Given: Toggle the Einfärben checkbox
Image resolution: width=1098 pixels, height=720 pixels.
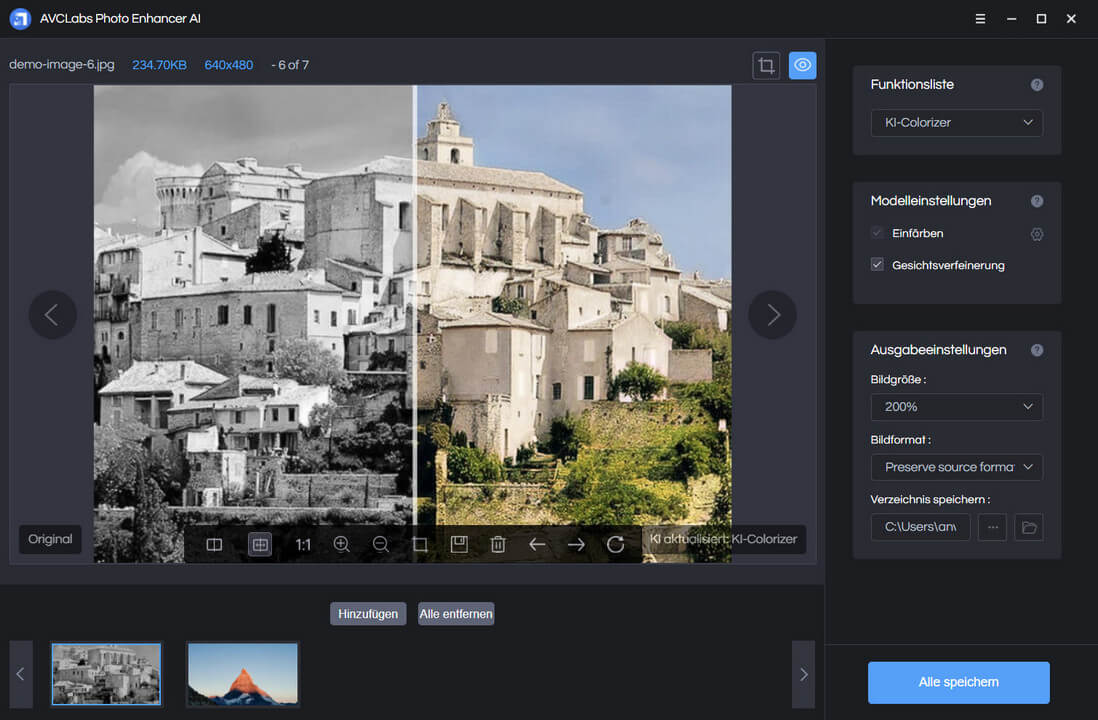Looking at the screenshot, I should pyautogui.click(x=877, y=233).
